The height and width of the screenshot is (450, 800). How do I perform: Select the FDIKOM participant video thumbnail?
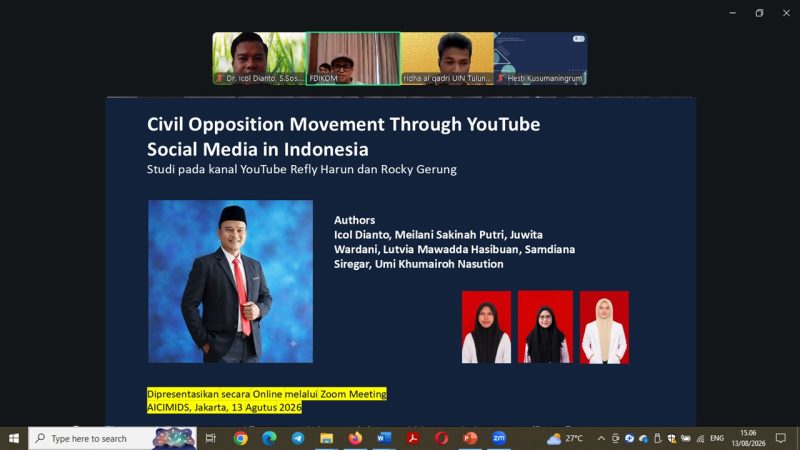point(353,58)
